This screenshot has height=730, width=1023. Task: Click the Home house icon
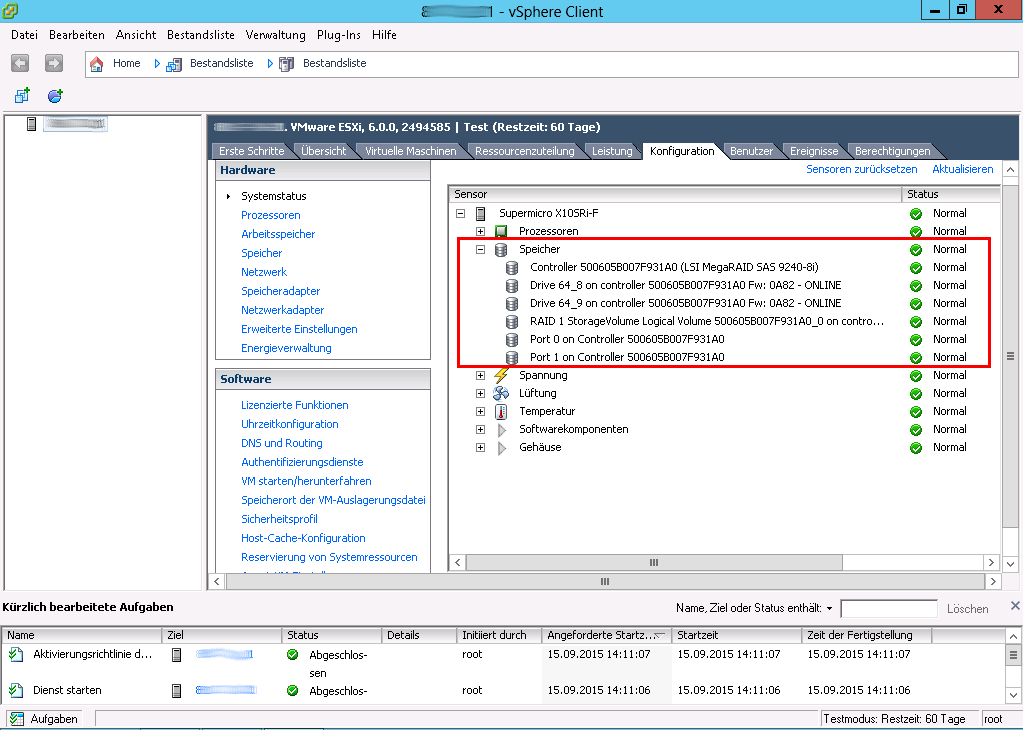[97, 64]
